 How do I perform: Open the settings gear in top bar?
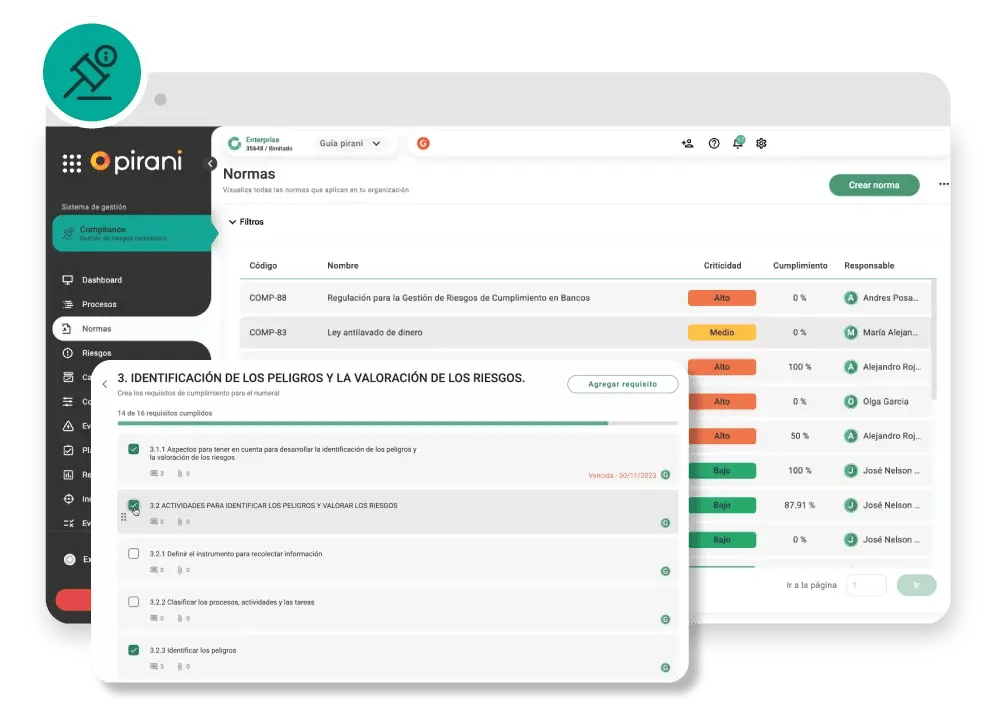point(761,143)
